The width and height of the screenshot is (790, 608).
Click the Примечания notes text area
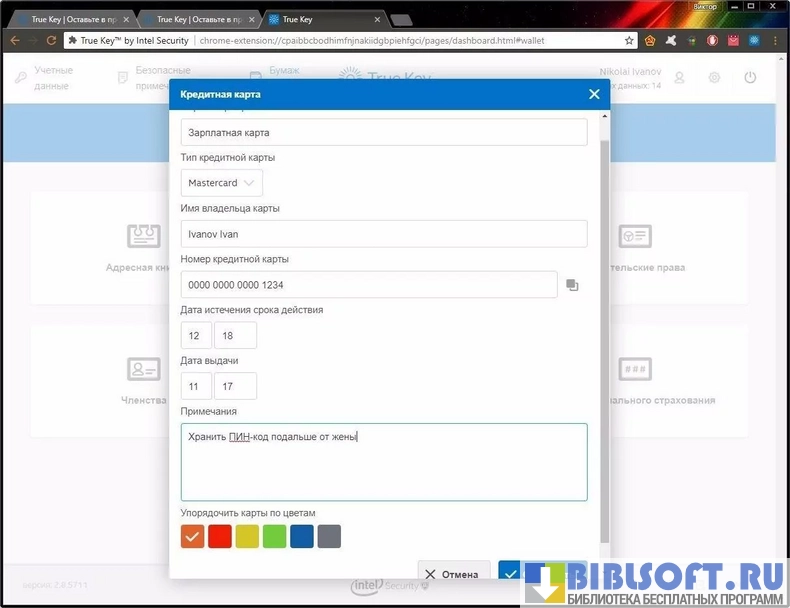tap(384, 461)
